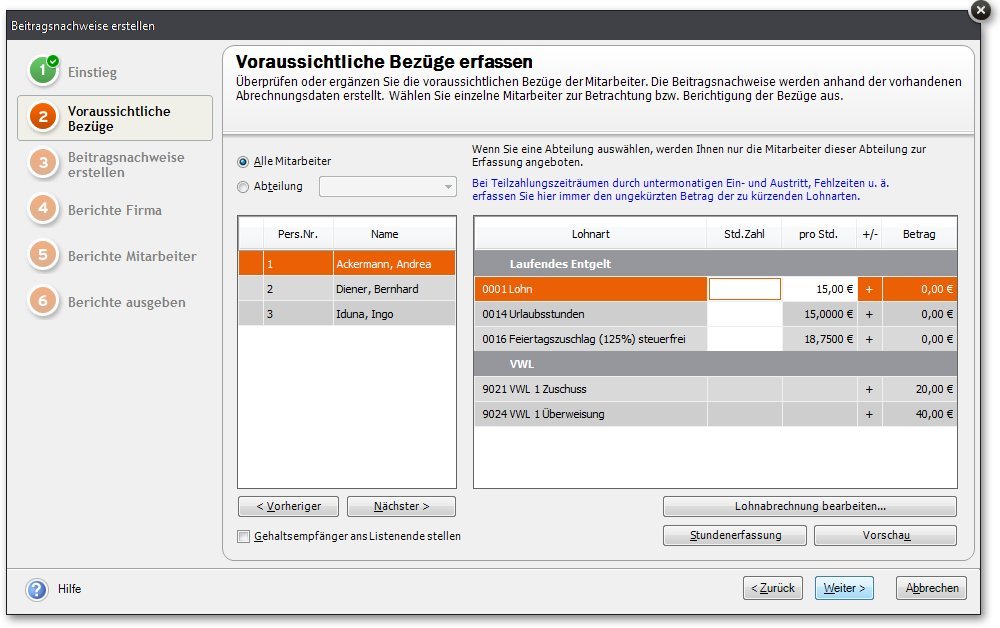Open the Stundenerfassung dialog
This screenshot has height=628, width=1000.
pos(734,535)
